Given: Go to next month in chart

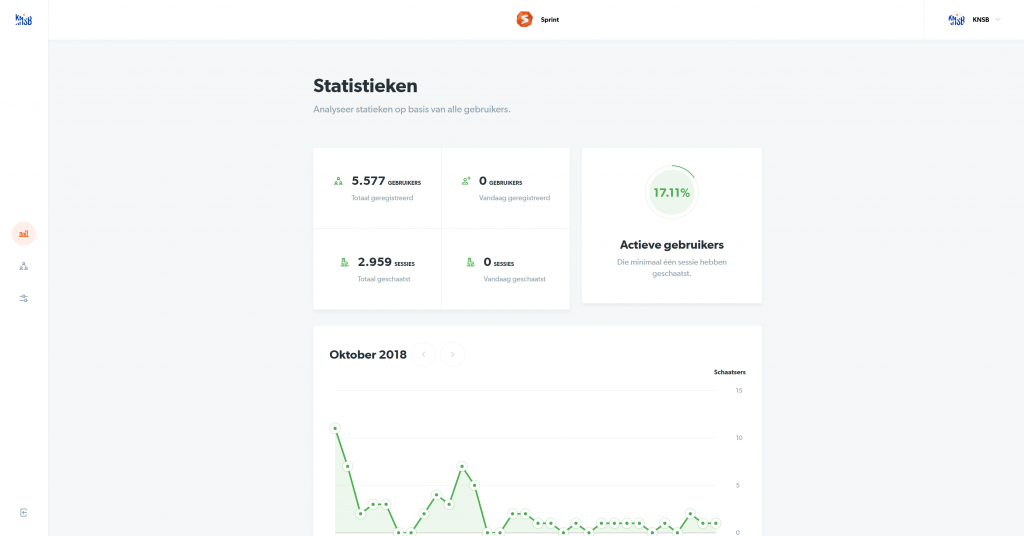Looking at the screenshot, I should click(453, 354).
